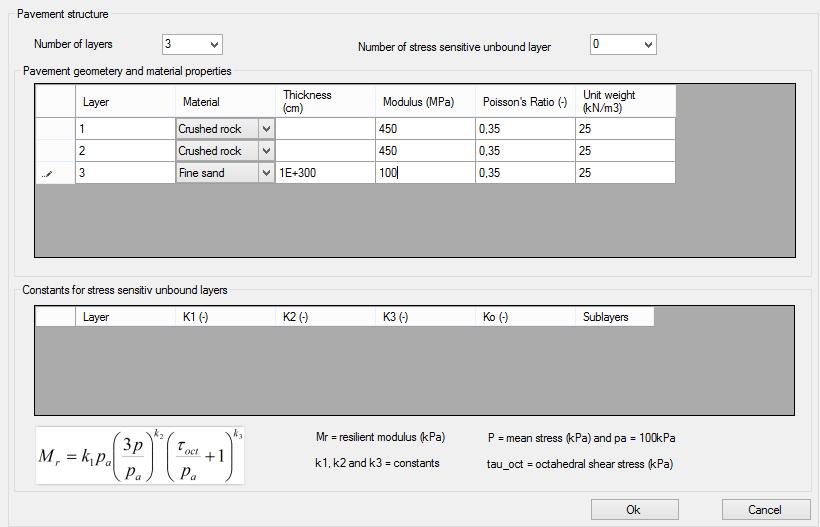
Task: Select Unit weight 25 in layer 3
Action: click(625, 173)
